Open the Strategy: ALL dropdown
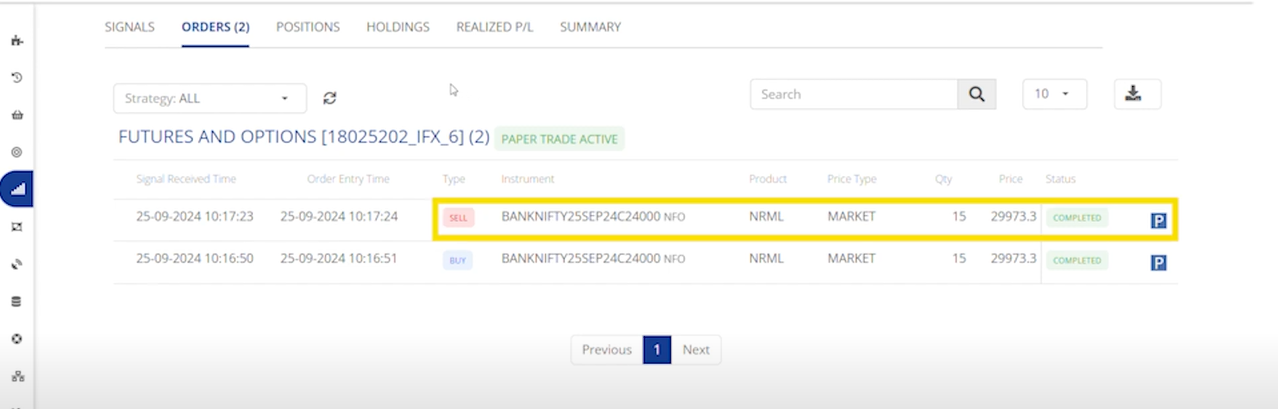Image resolution: width=1278 pixels, height=409 pixels. [x=207, y=98]
